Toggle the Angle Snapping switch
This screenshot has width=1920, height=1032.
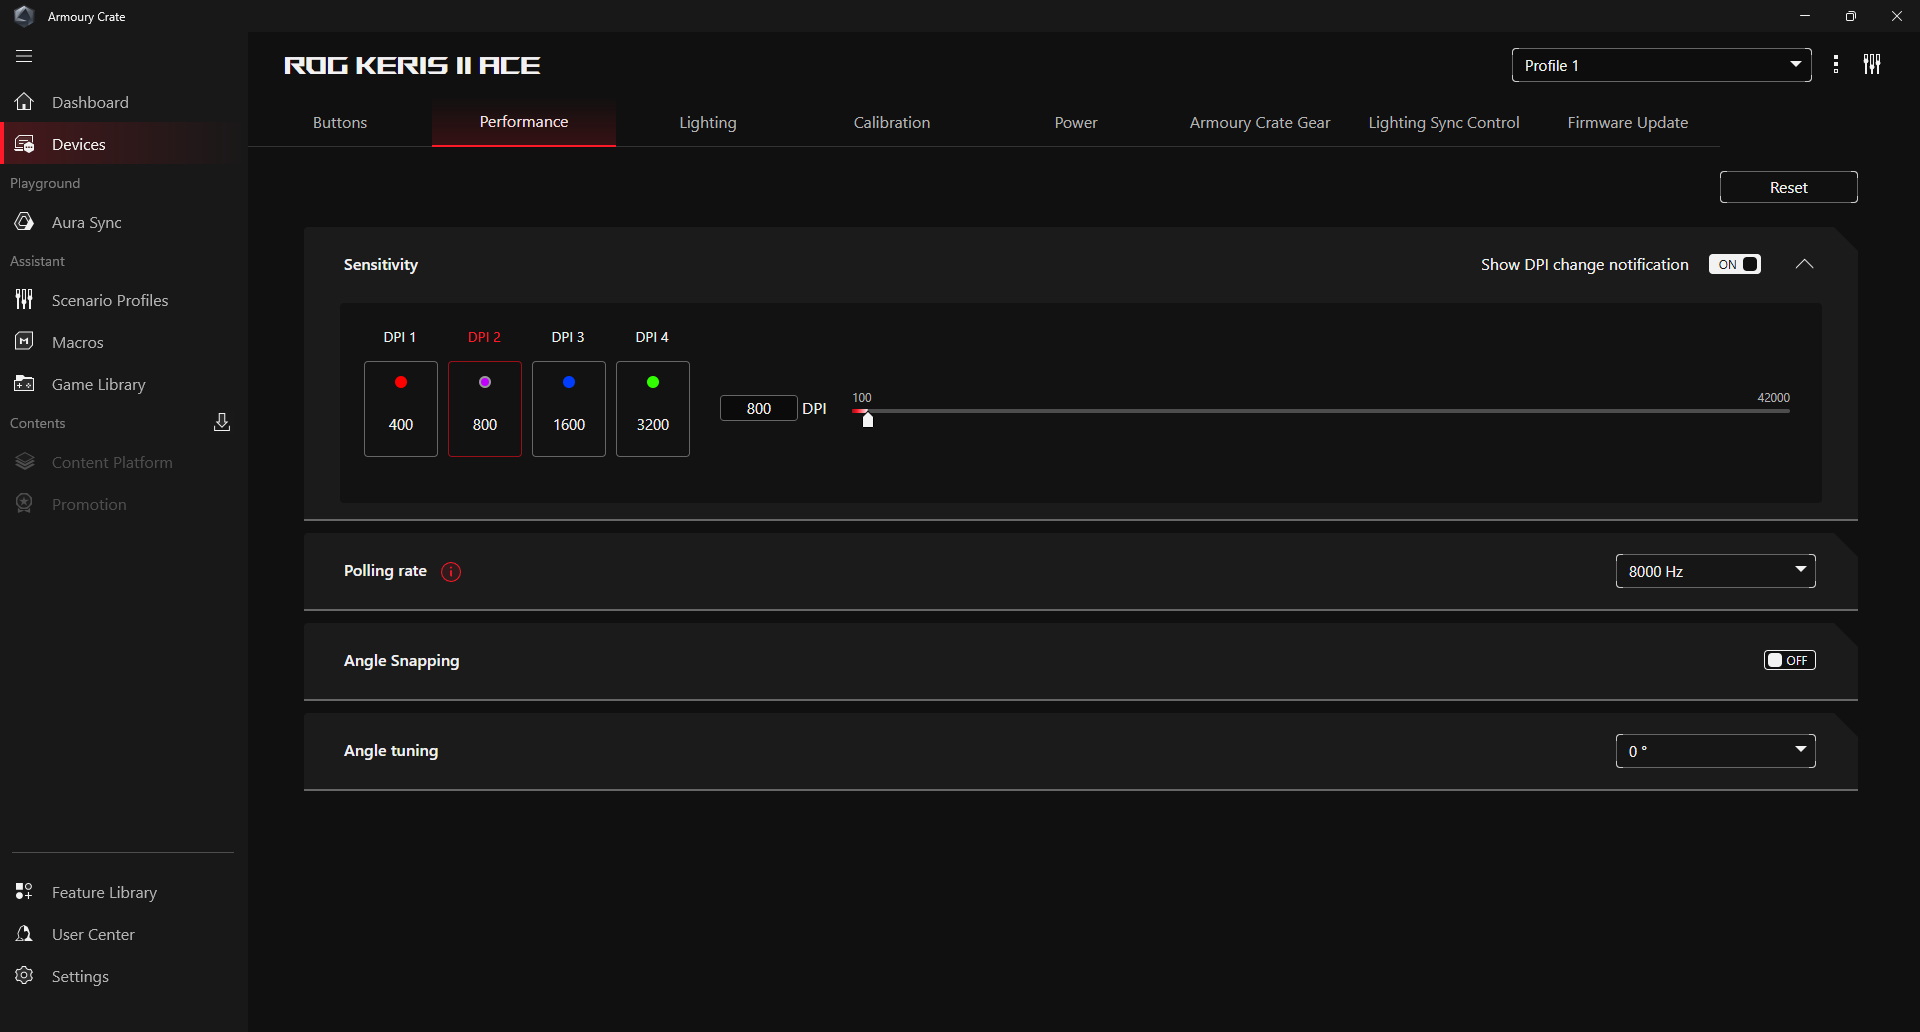point(1790,660)
